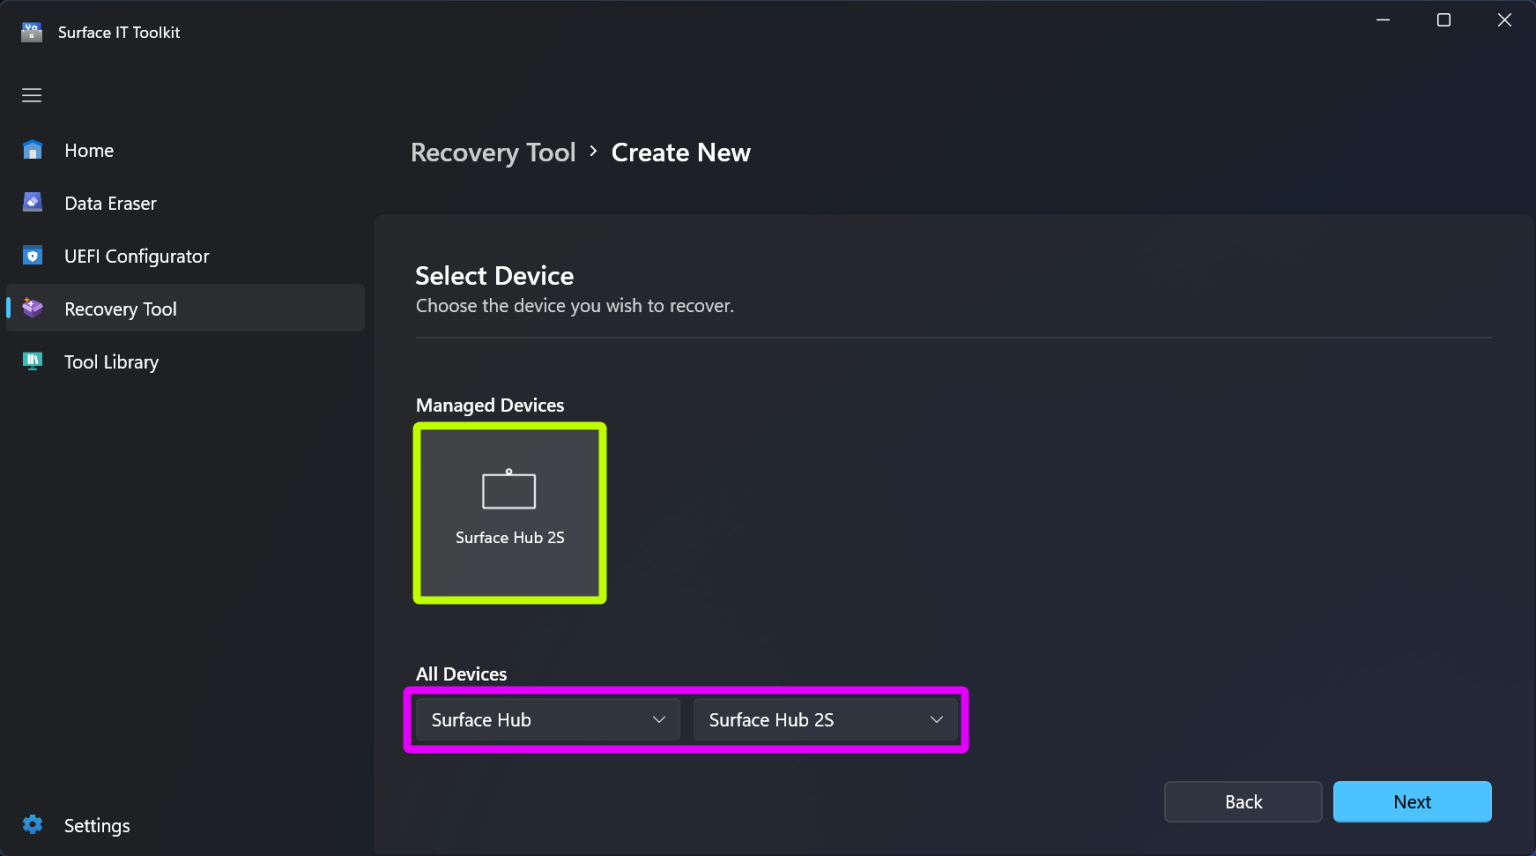
Task: Select the Home icon in the sidebar
Action: pos(32,149)
